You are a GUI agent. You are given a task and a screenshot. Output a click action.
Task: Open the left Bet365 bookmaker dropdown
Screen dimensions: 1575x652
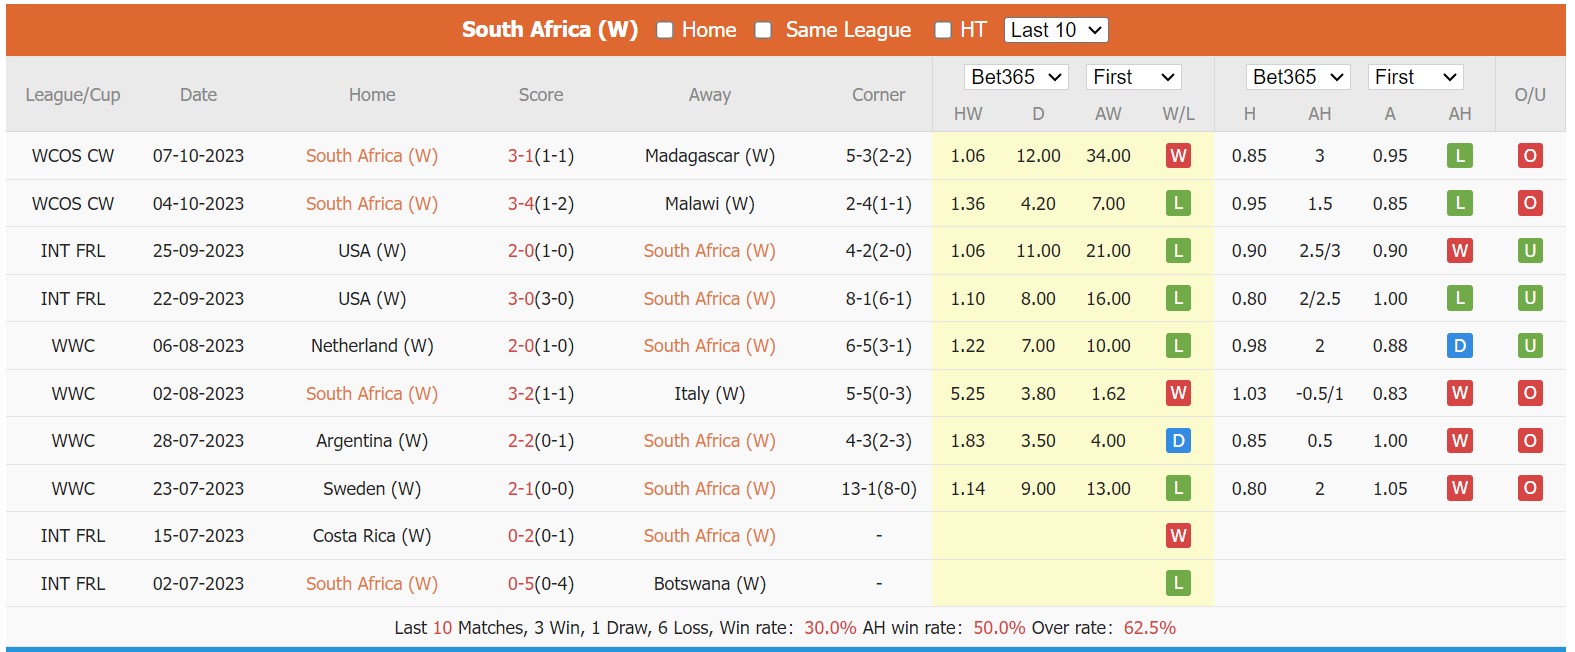[x=1016, y=76]
